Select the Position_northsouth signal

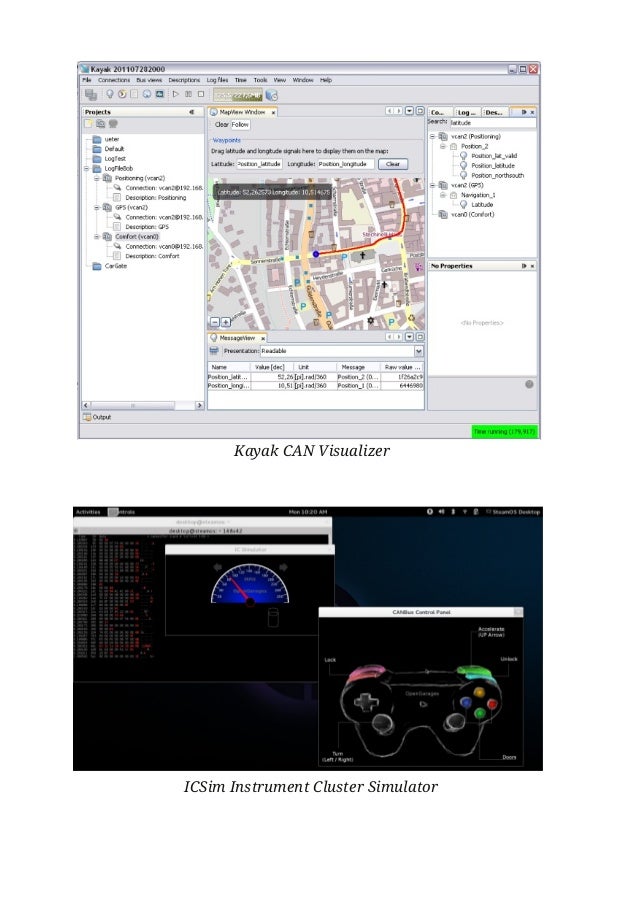[497, 175]
